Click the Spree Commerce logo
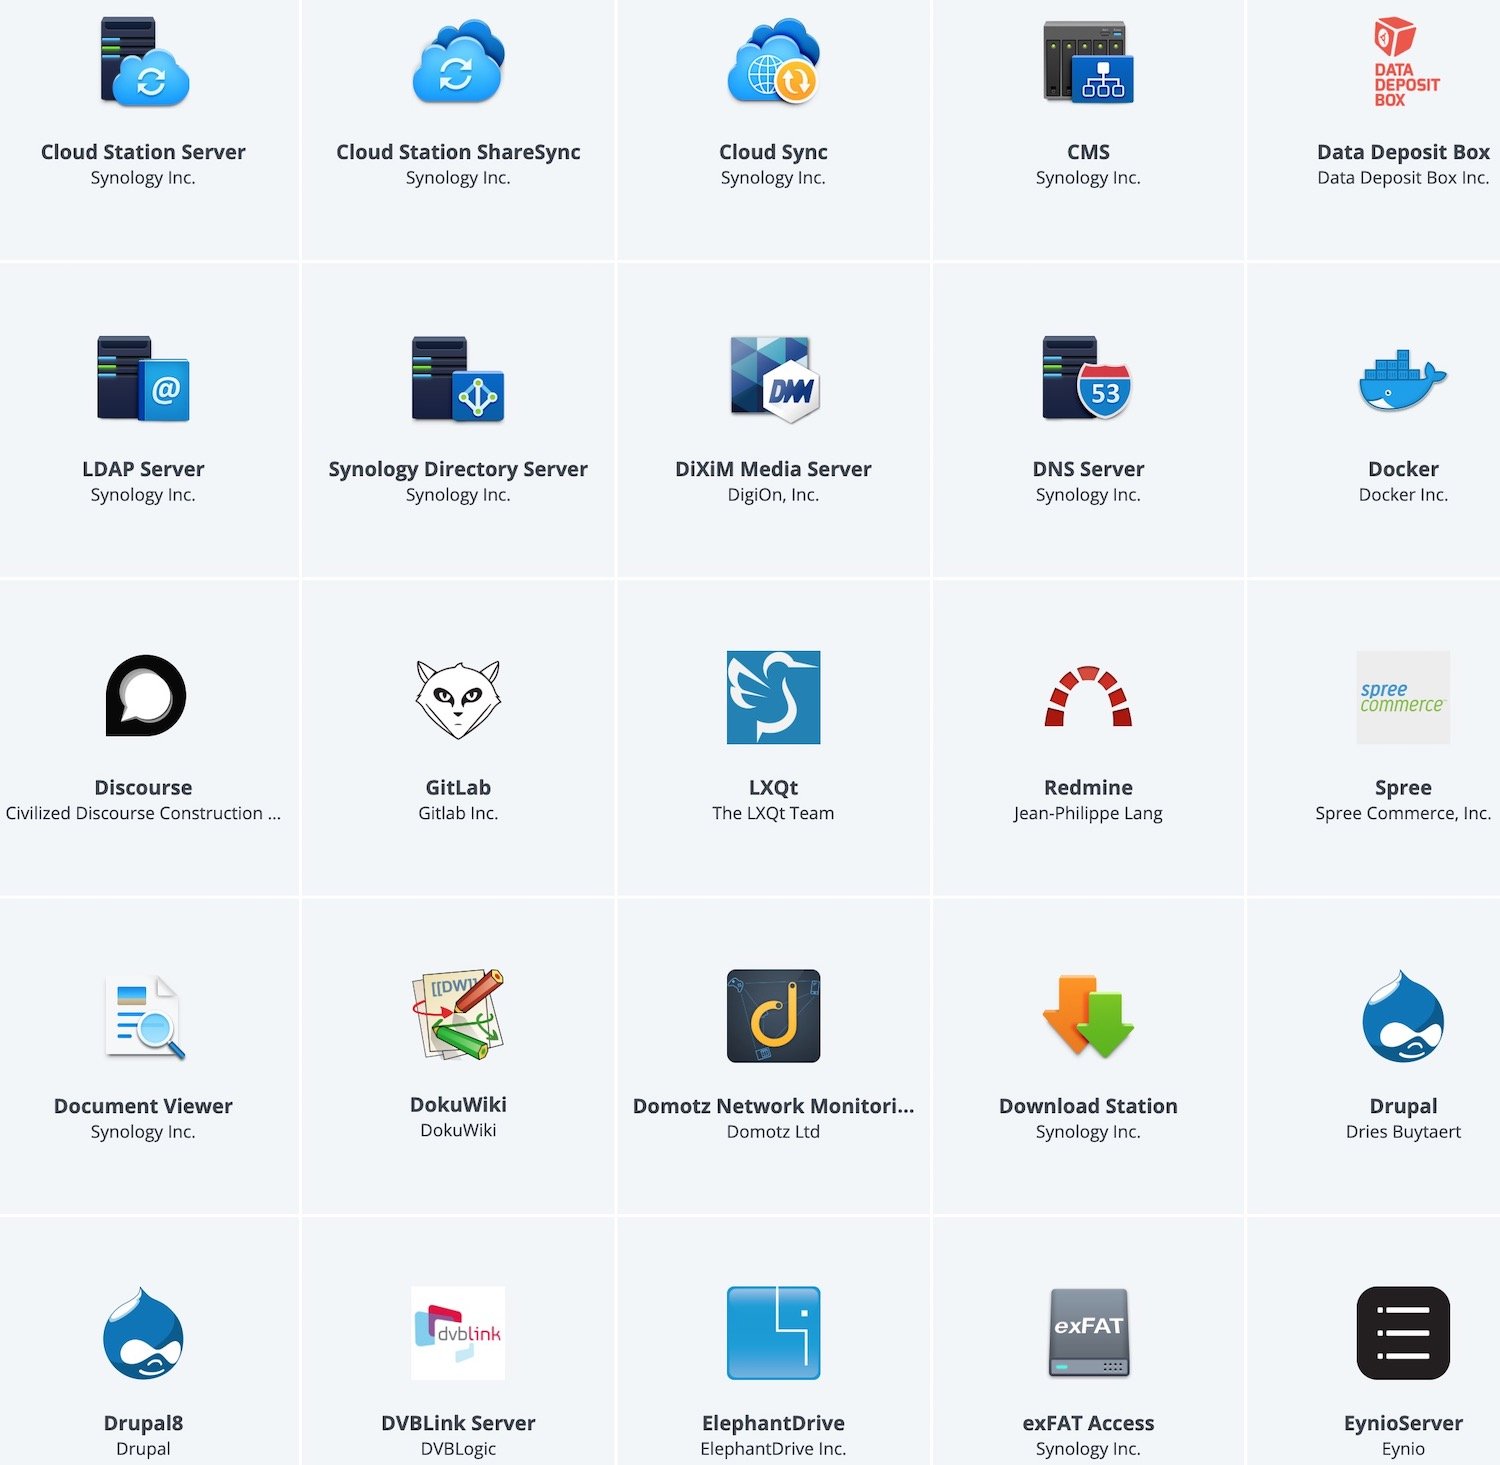 point(1403,697)
